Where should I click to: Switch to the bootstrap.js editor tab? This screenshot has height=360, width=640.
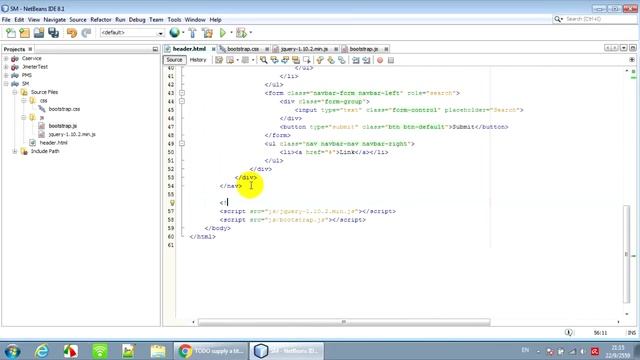[364, 49]
